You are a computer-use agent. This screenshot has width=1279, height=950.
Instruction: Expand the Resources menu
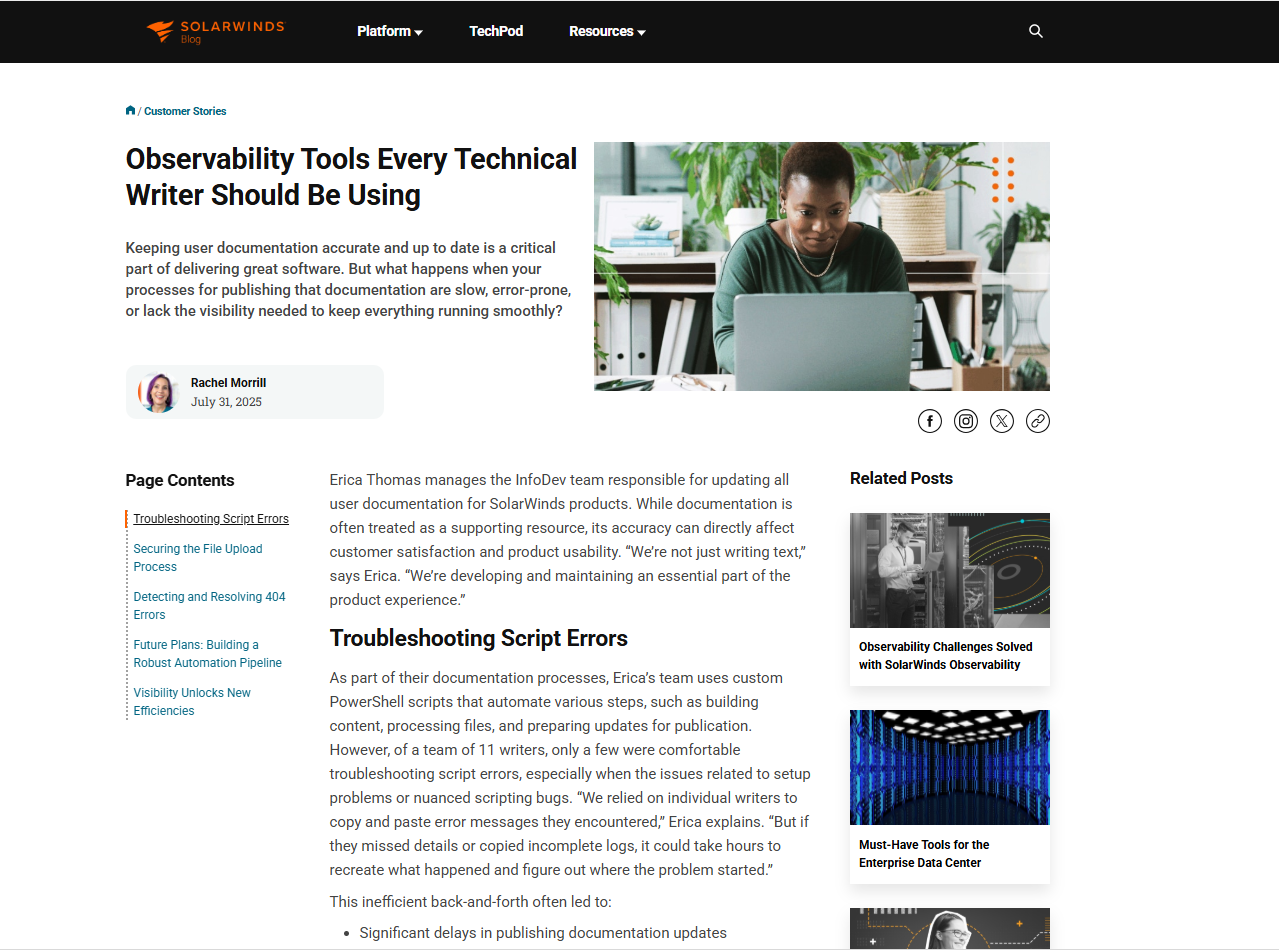click(607, 31)
